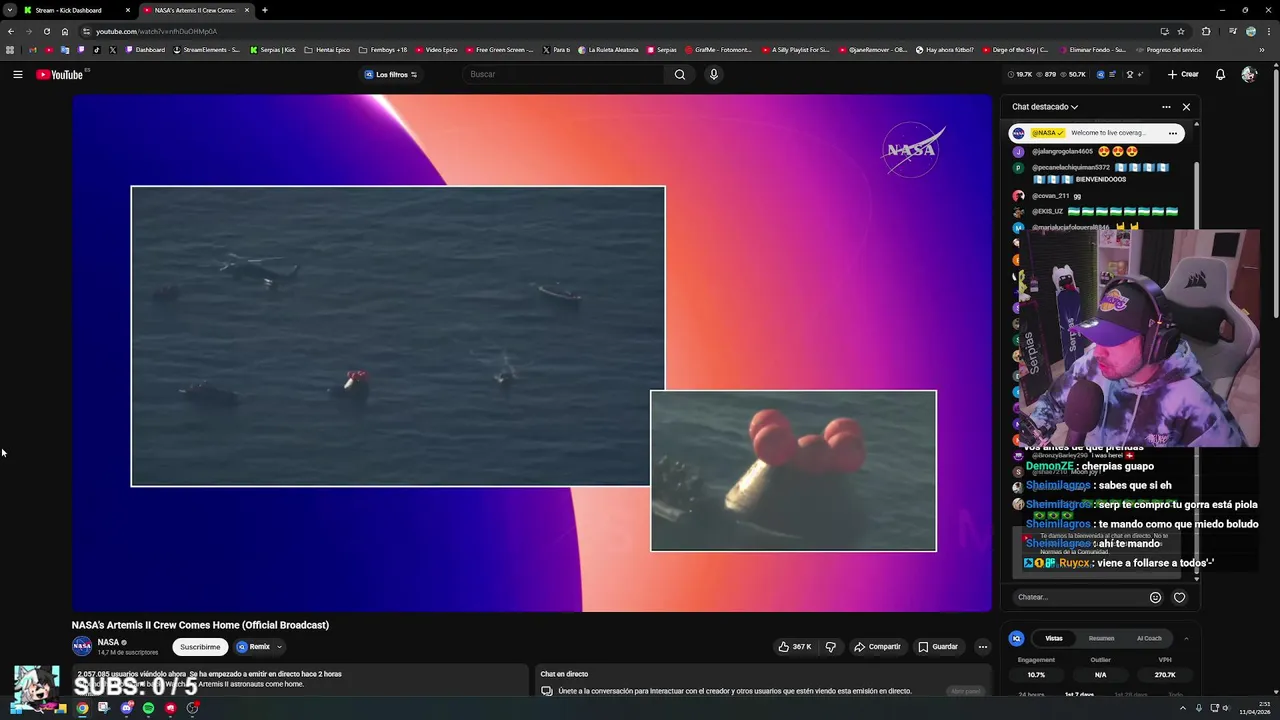Click the main NASA video player

point(532,353)
